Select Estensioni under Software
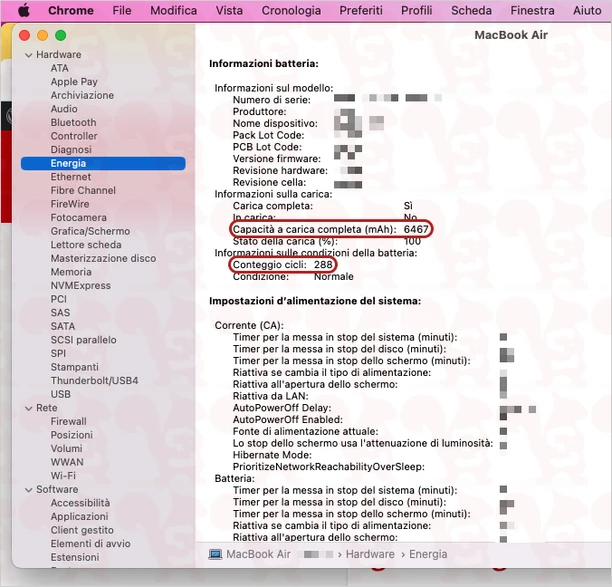This screenshot has width=612, height=587. [75, 557]
